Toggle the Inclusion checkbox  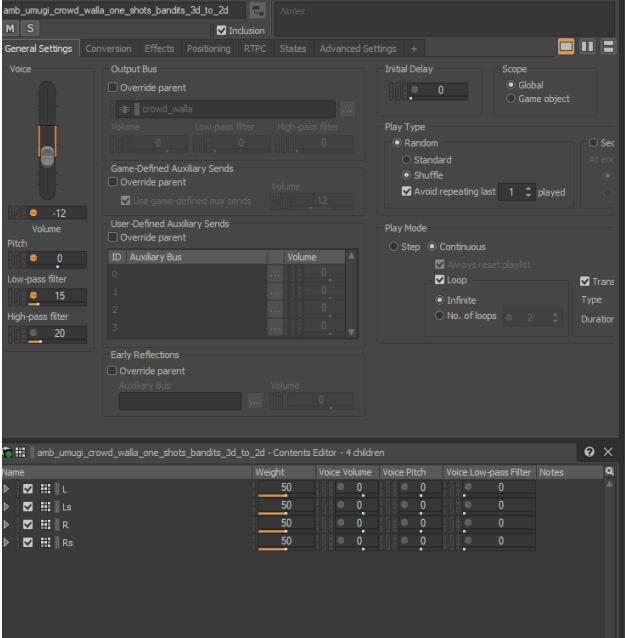coord(222,30)
